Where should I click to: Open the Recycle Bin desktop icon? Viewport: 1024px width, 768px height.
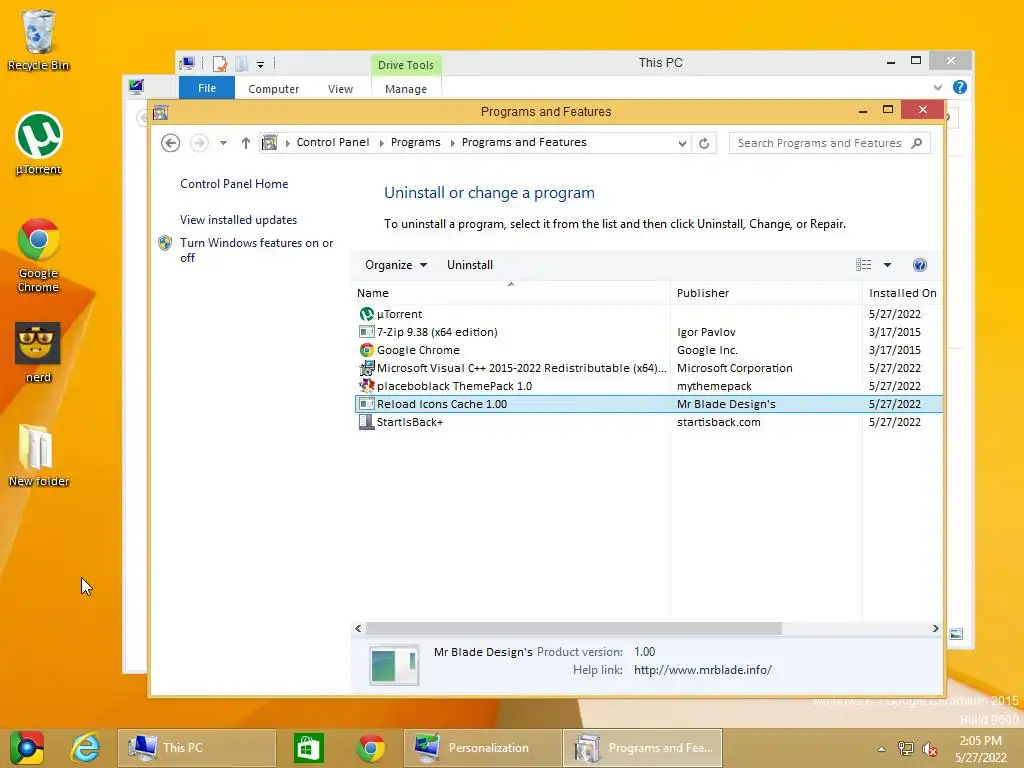tap(38, 40)
